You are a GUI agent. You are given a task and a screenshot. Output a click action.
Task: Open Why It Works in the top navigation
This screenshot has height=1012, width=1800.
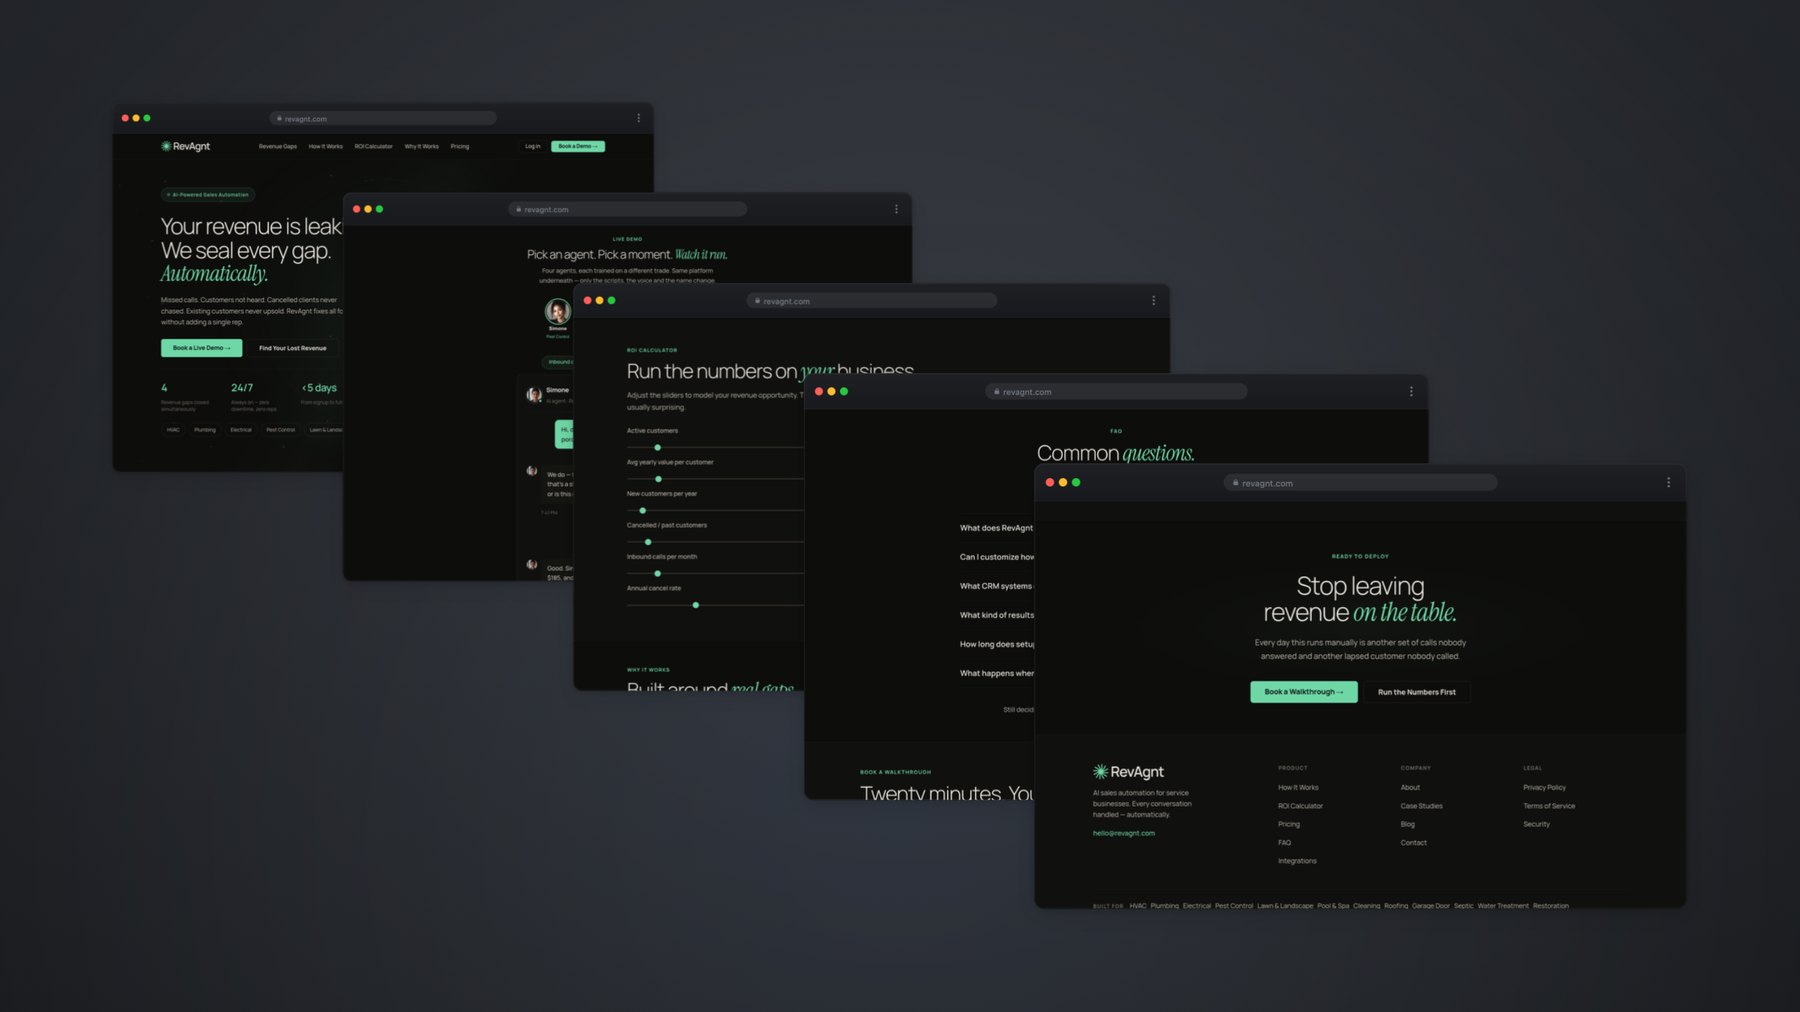(421, 146)
